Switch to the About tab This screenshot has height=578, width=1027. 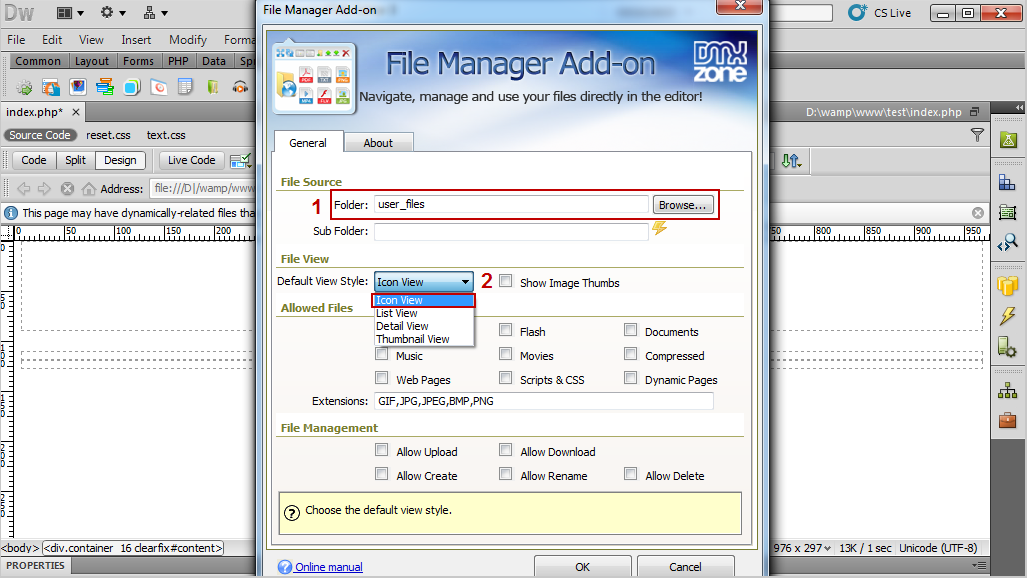click(378, 143)
